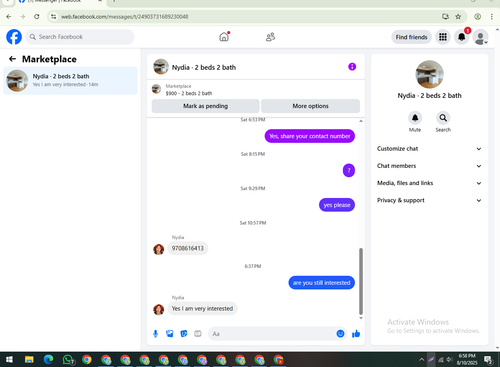Attach a file with photo icon
The image size is (500, 367).
click(170, 334)
